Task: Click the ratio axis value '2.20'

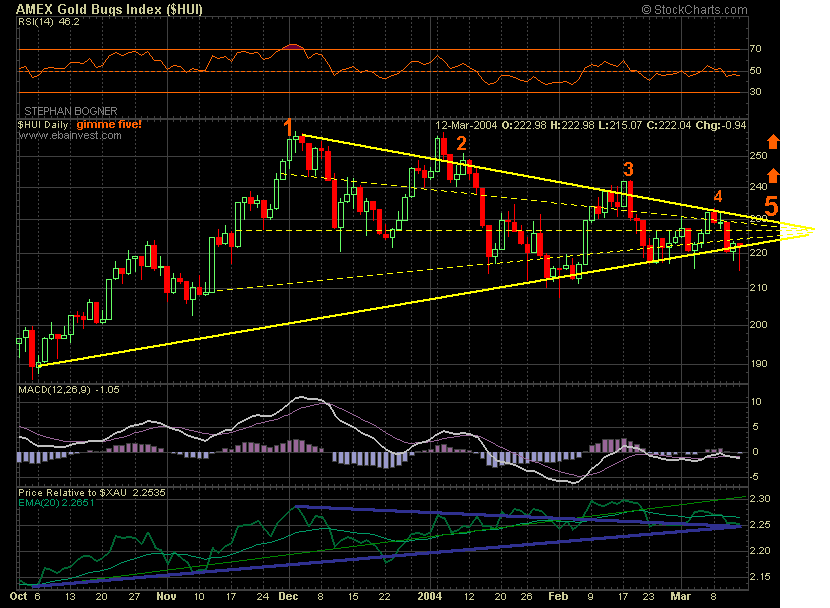Action: [x=760, y=551]
